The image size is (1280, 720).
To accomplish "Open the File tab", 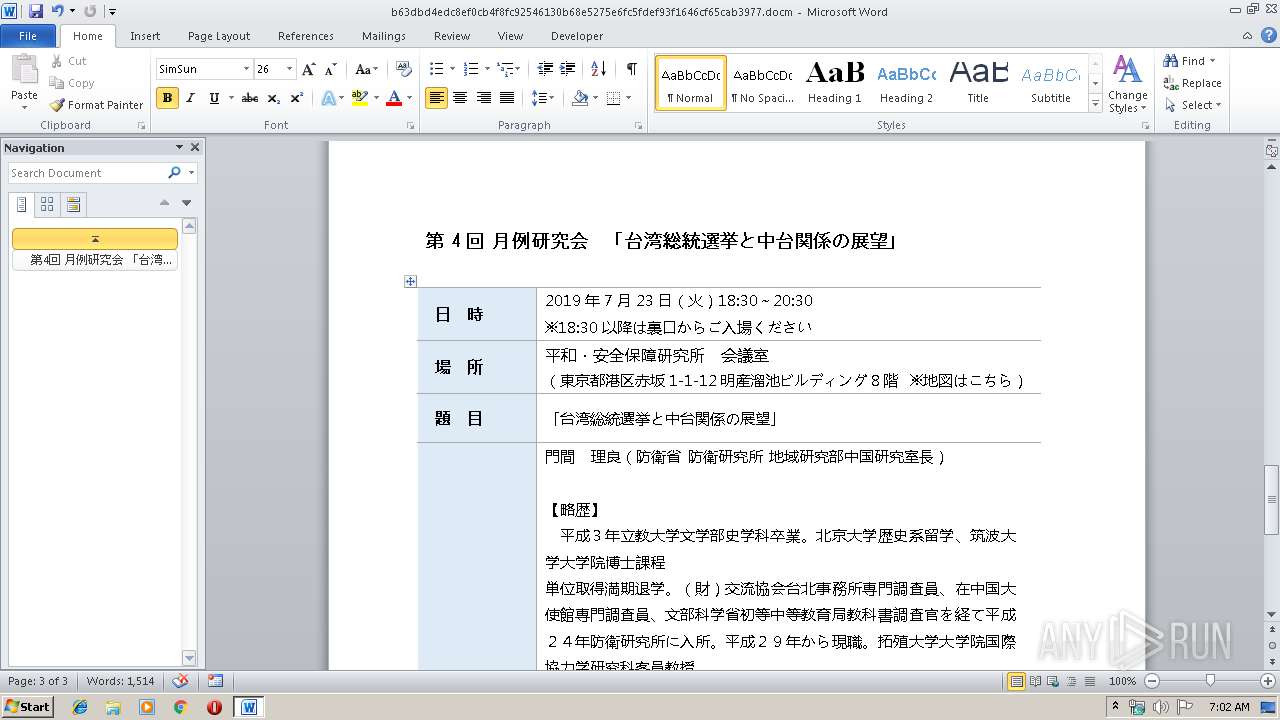I will (28, 36).
